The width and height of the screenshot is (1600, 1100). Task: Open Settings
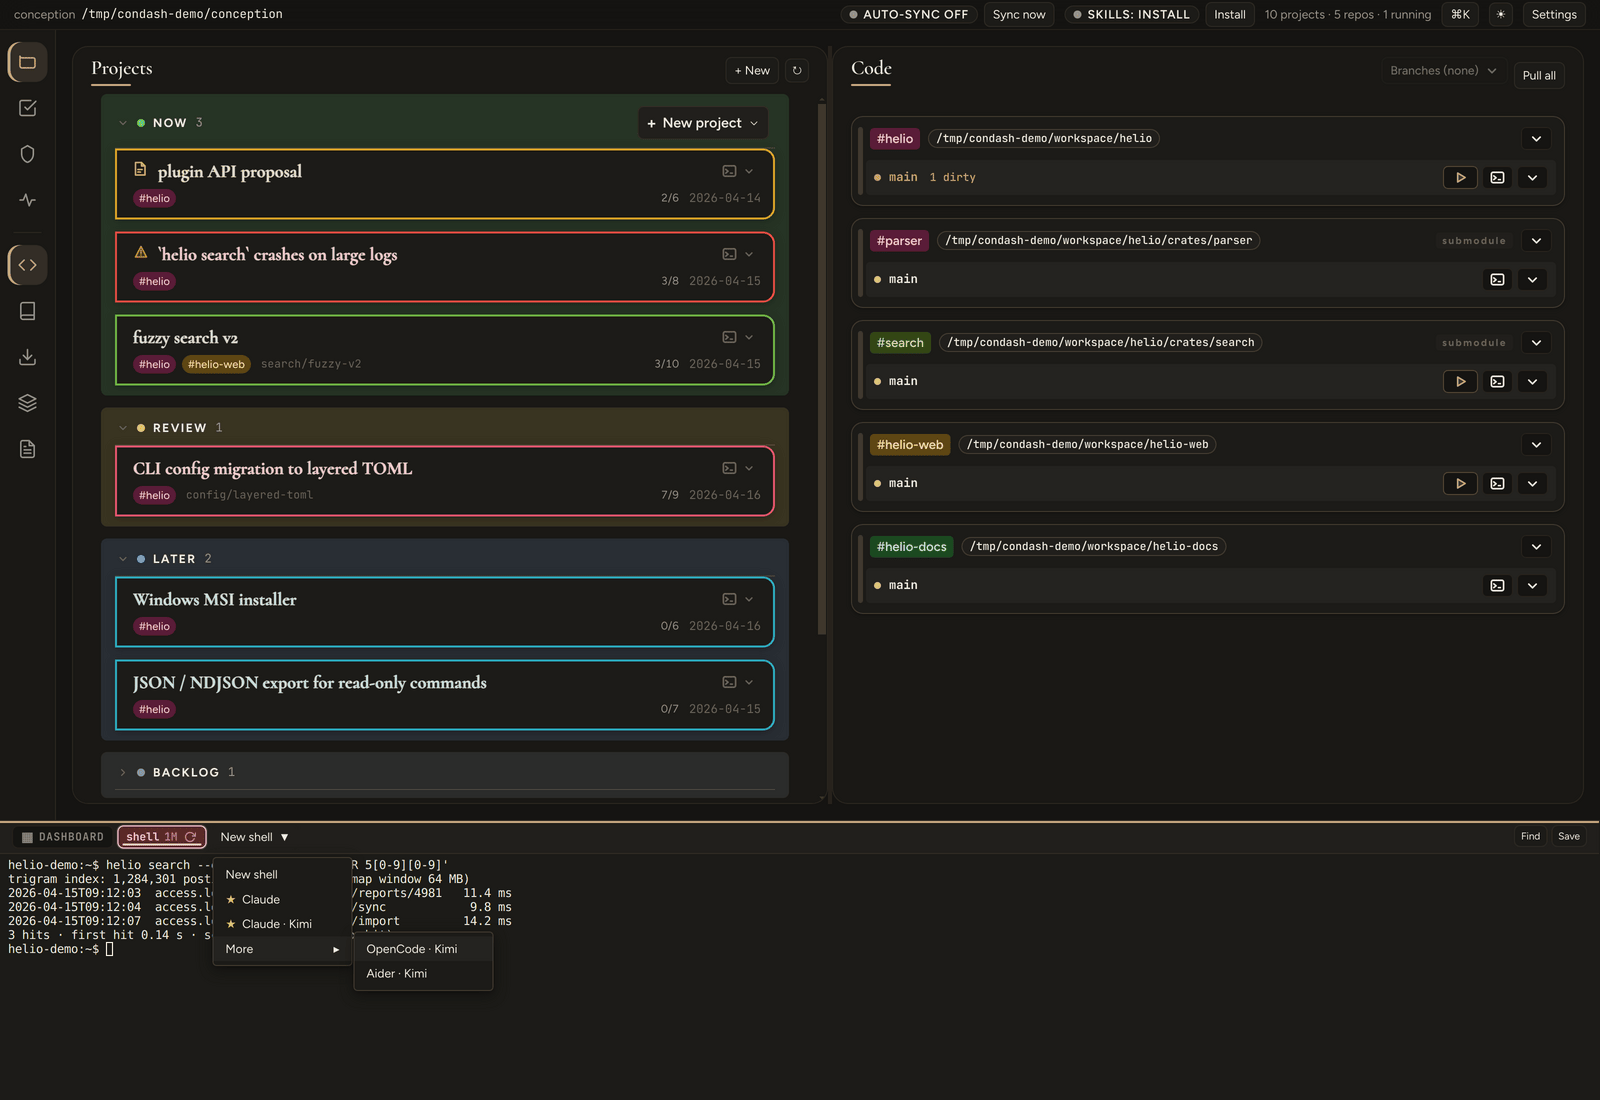[1554, 14]
